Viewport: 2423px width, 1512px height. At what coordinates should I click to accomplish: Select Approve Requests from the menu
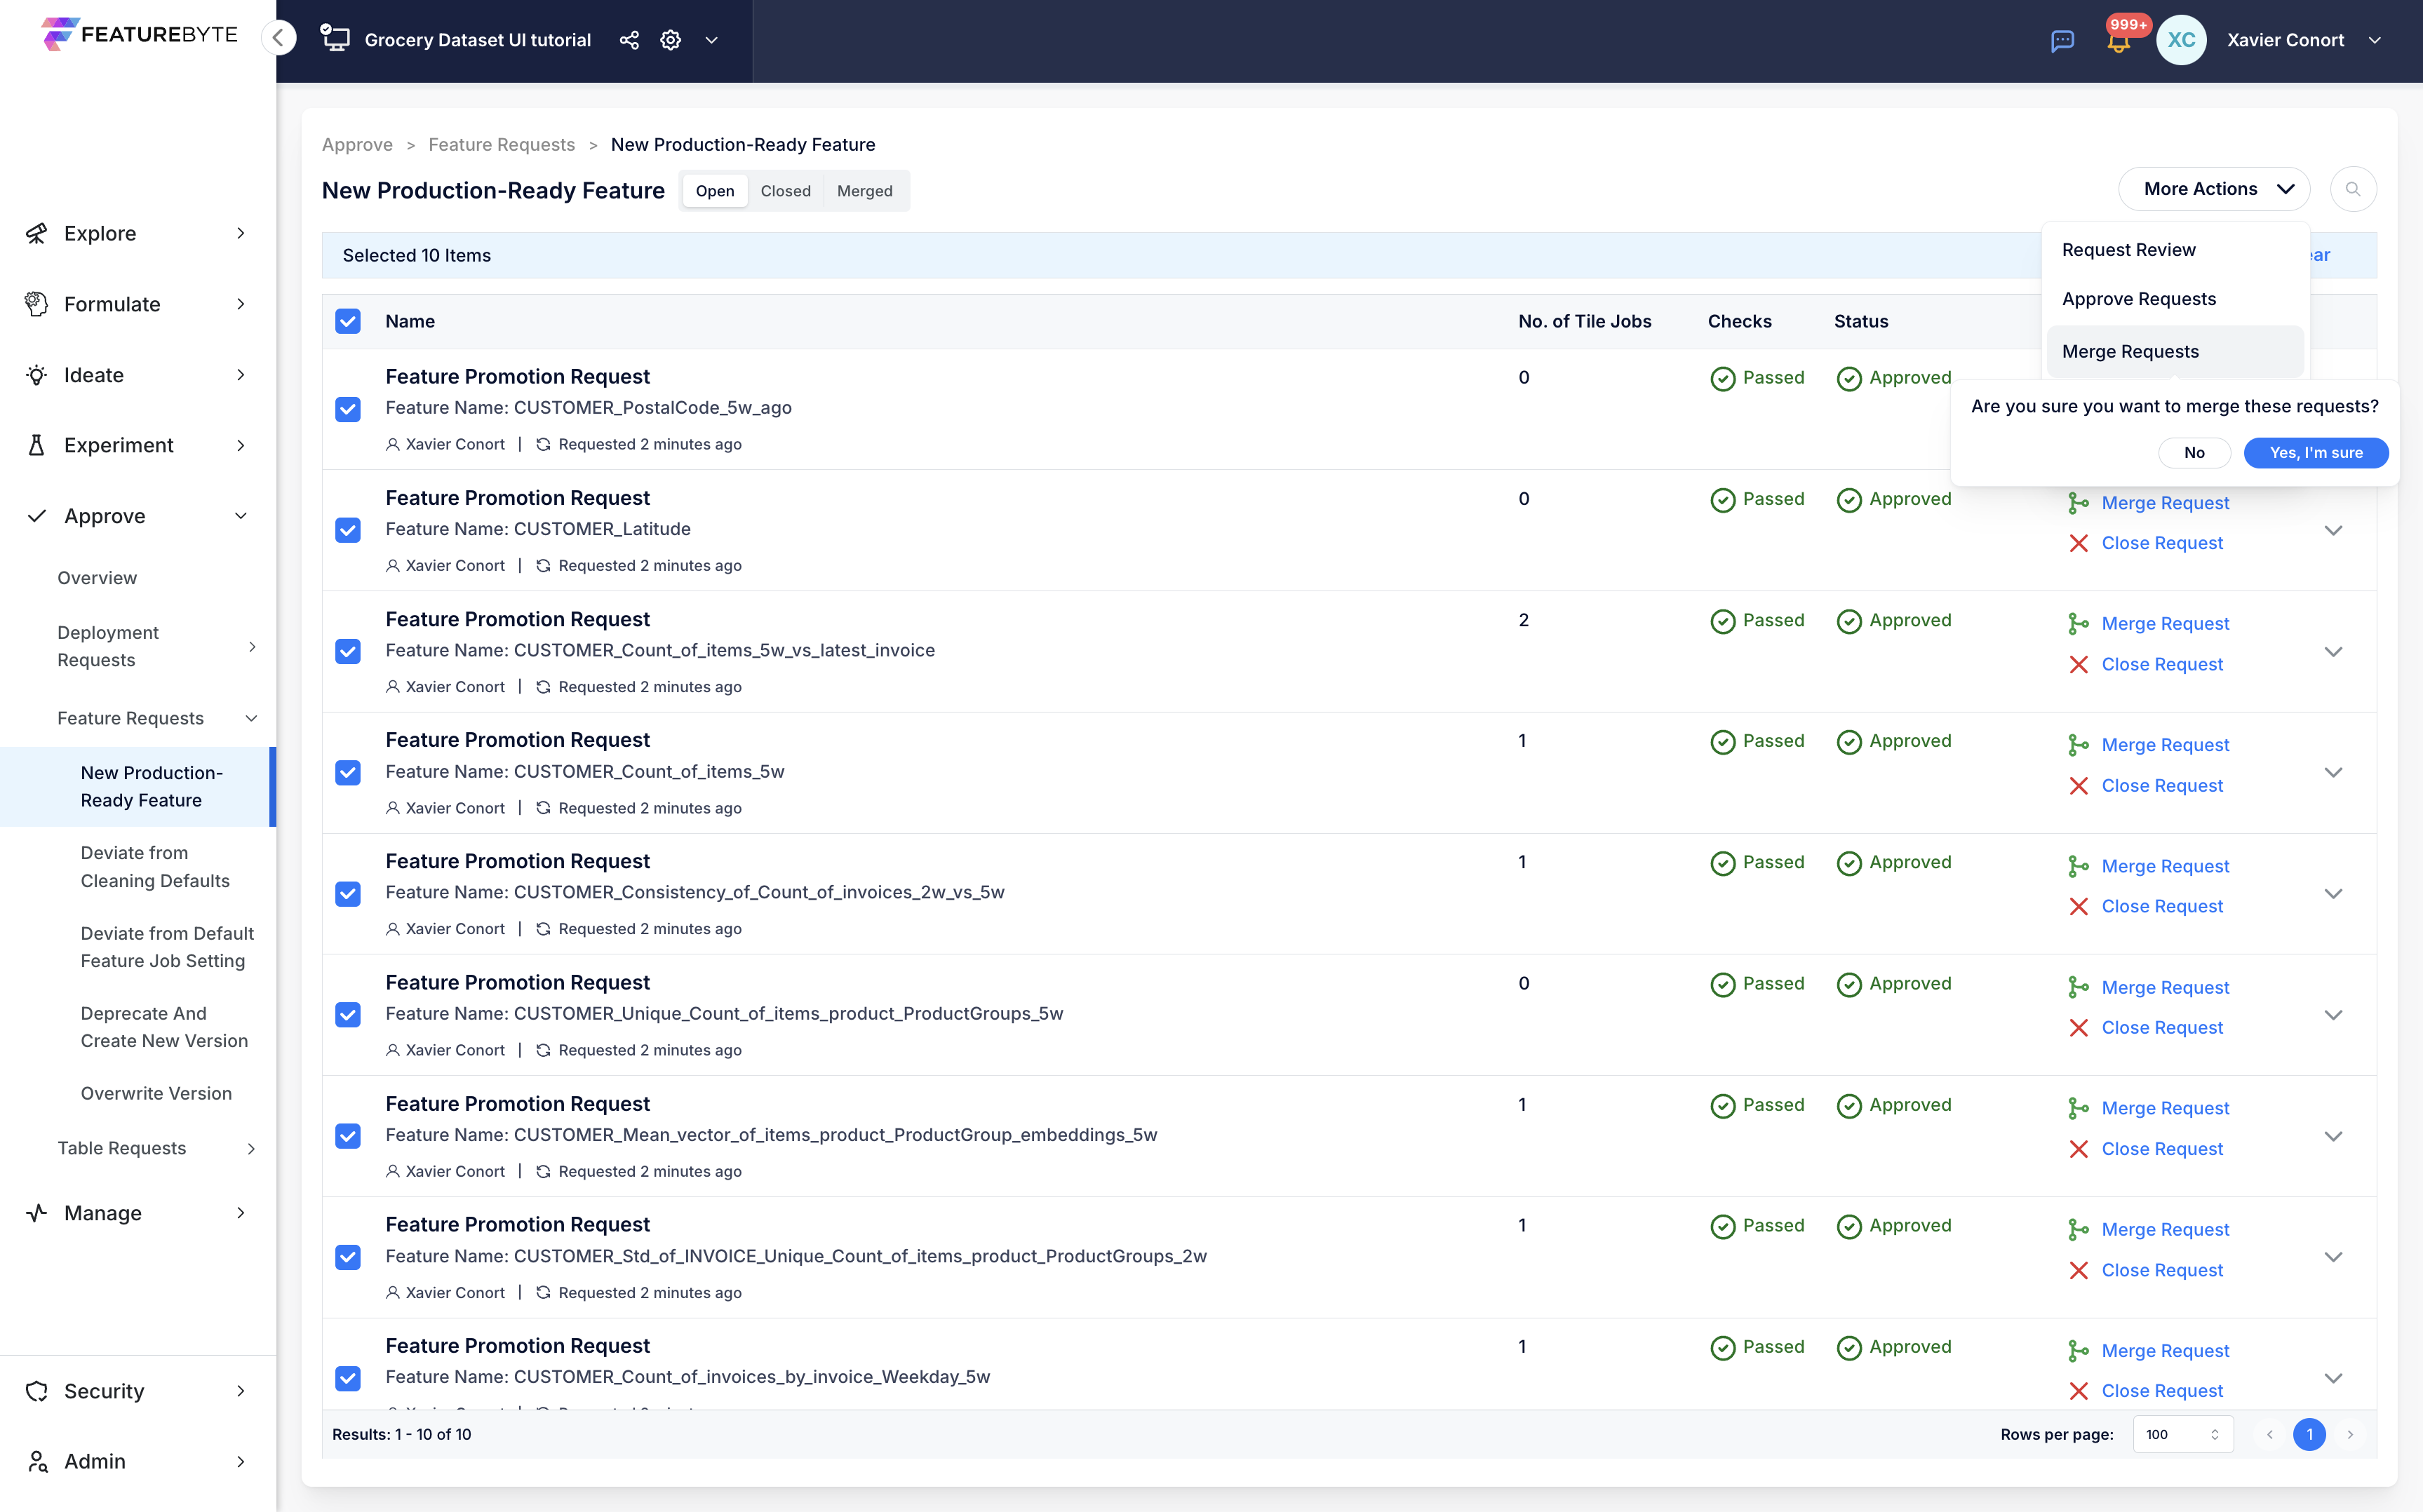(x=2138, y=299)
